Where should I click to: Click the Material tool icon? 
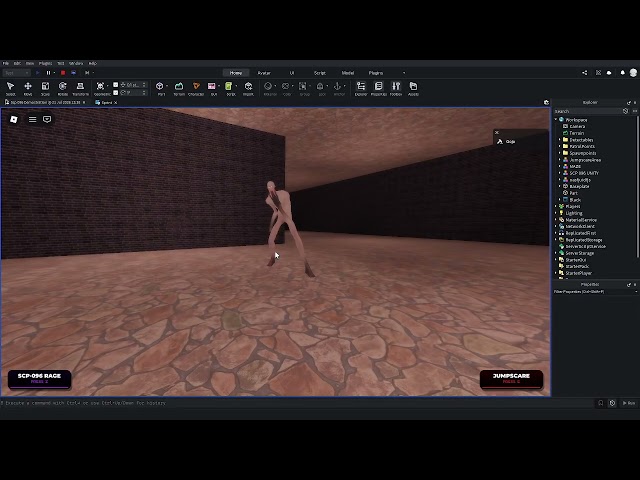point(268,86)
